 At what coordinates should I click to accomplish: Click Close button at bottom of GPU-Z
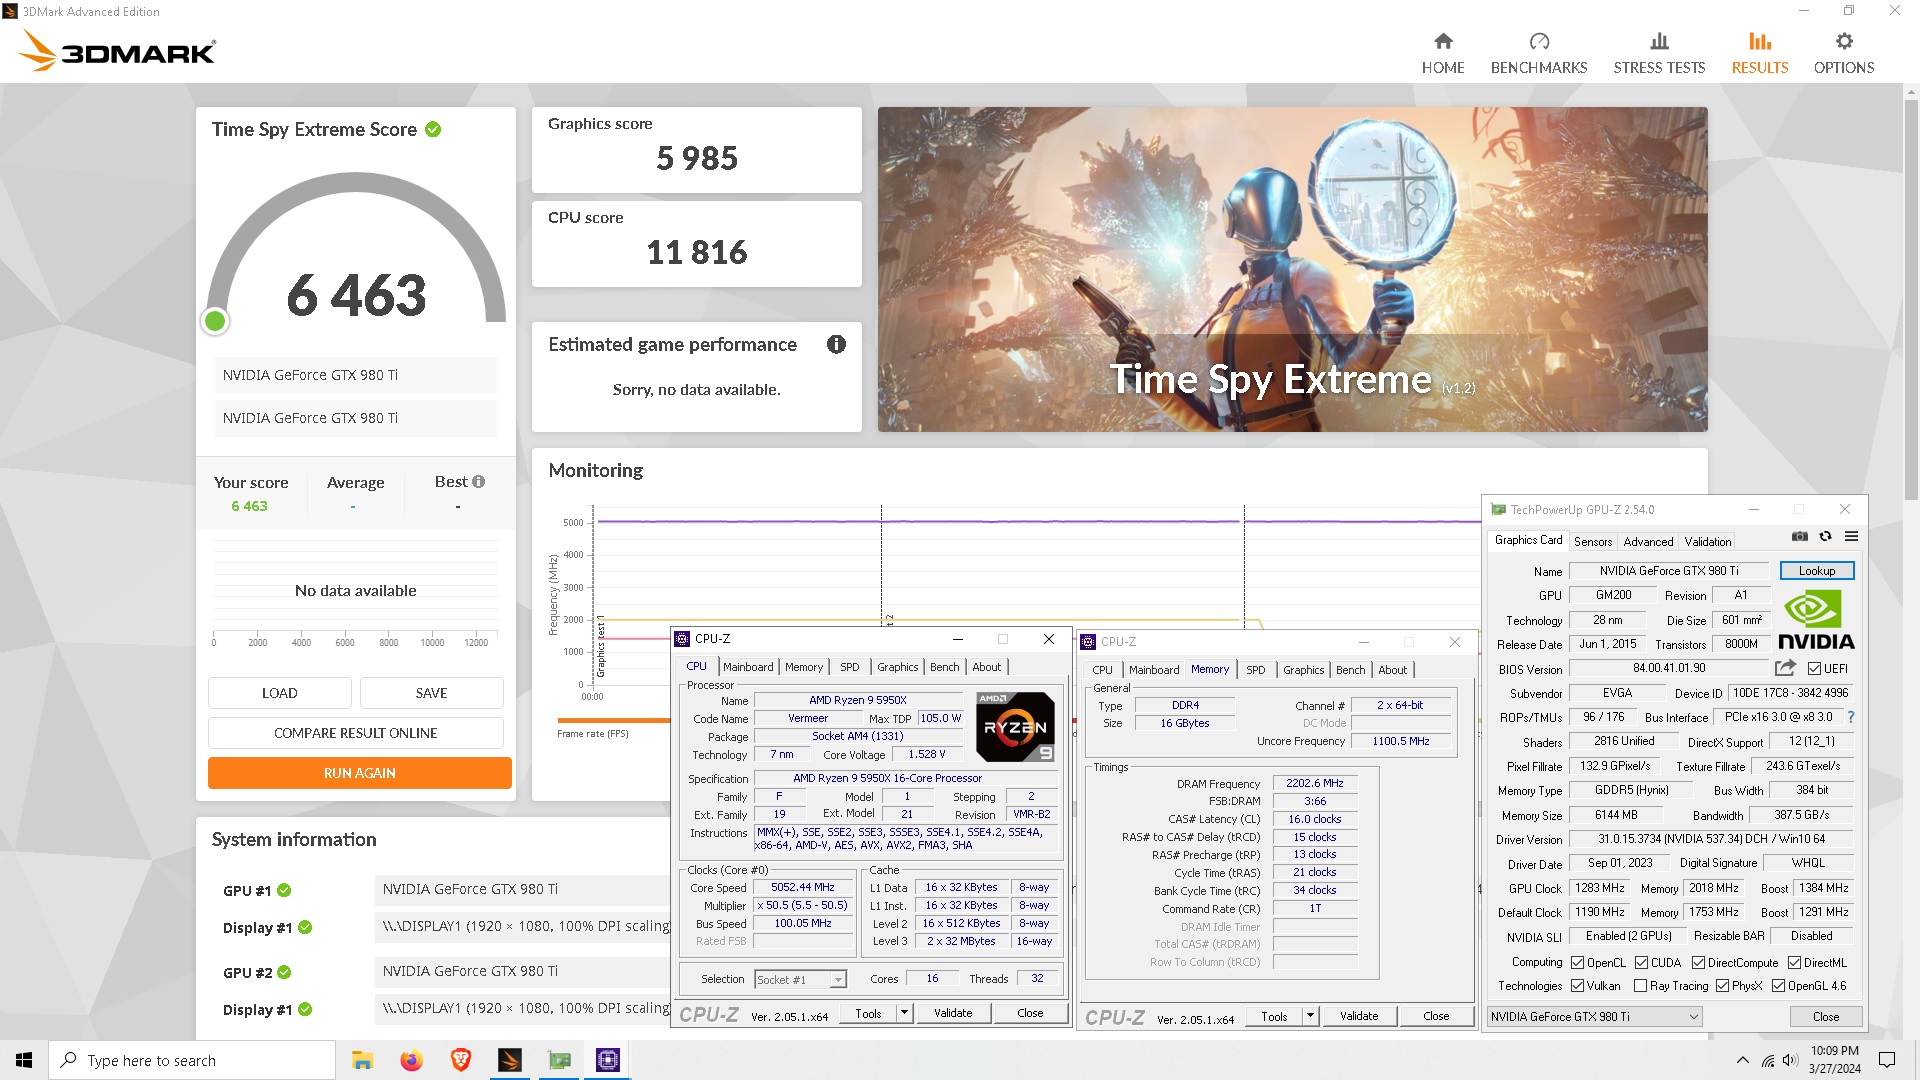[1825, 1017]
